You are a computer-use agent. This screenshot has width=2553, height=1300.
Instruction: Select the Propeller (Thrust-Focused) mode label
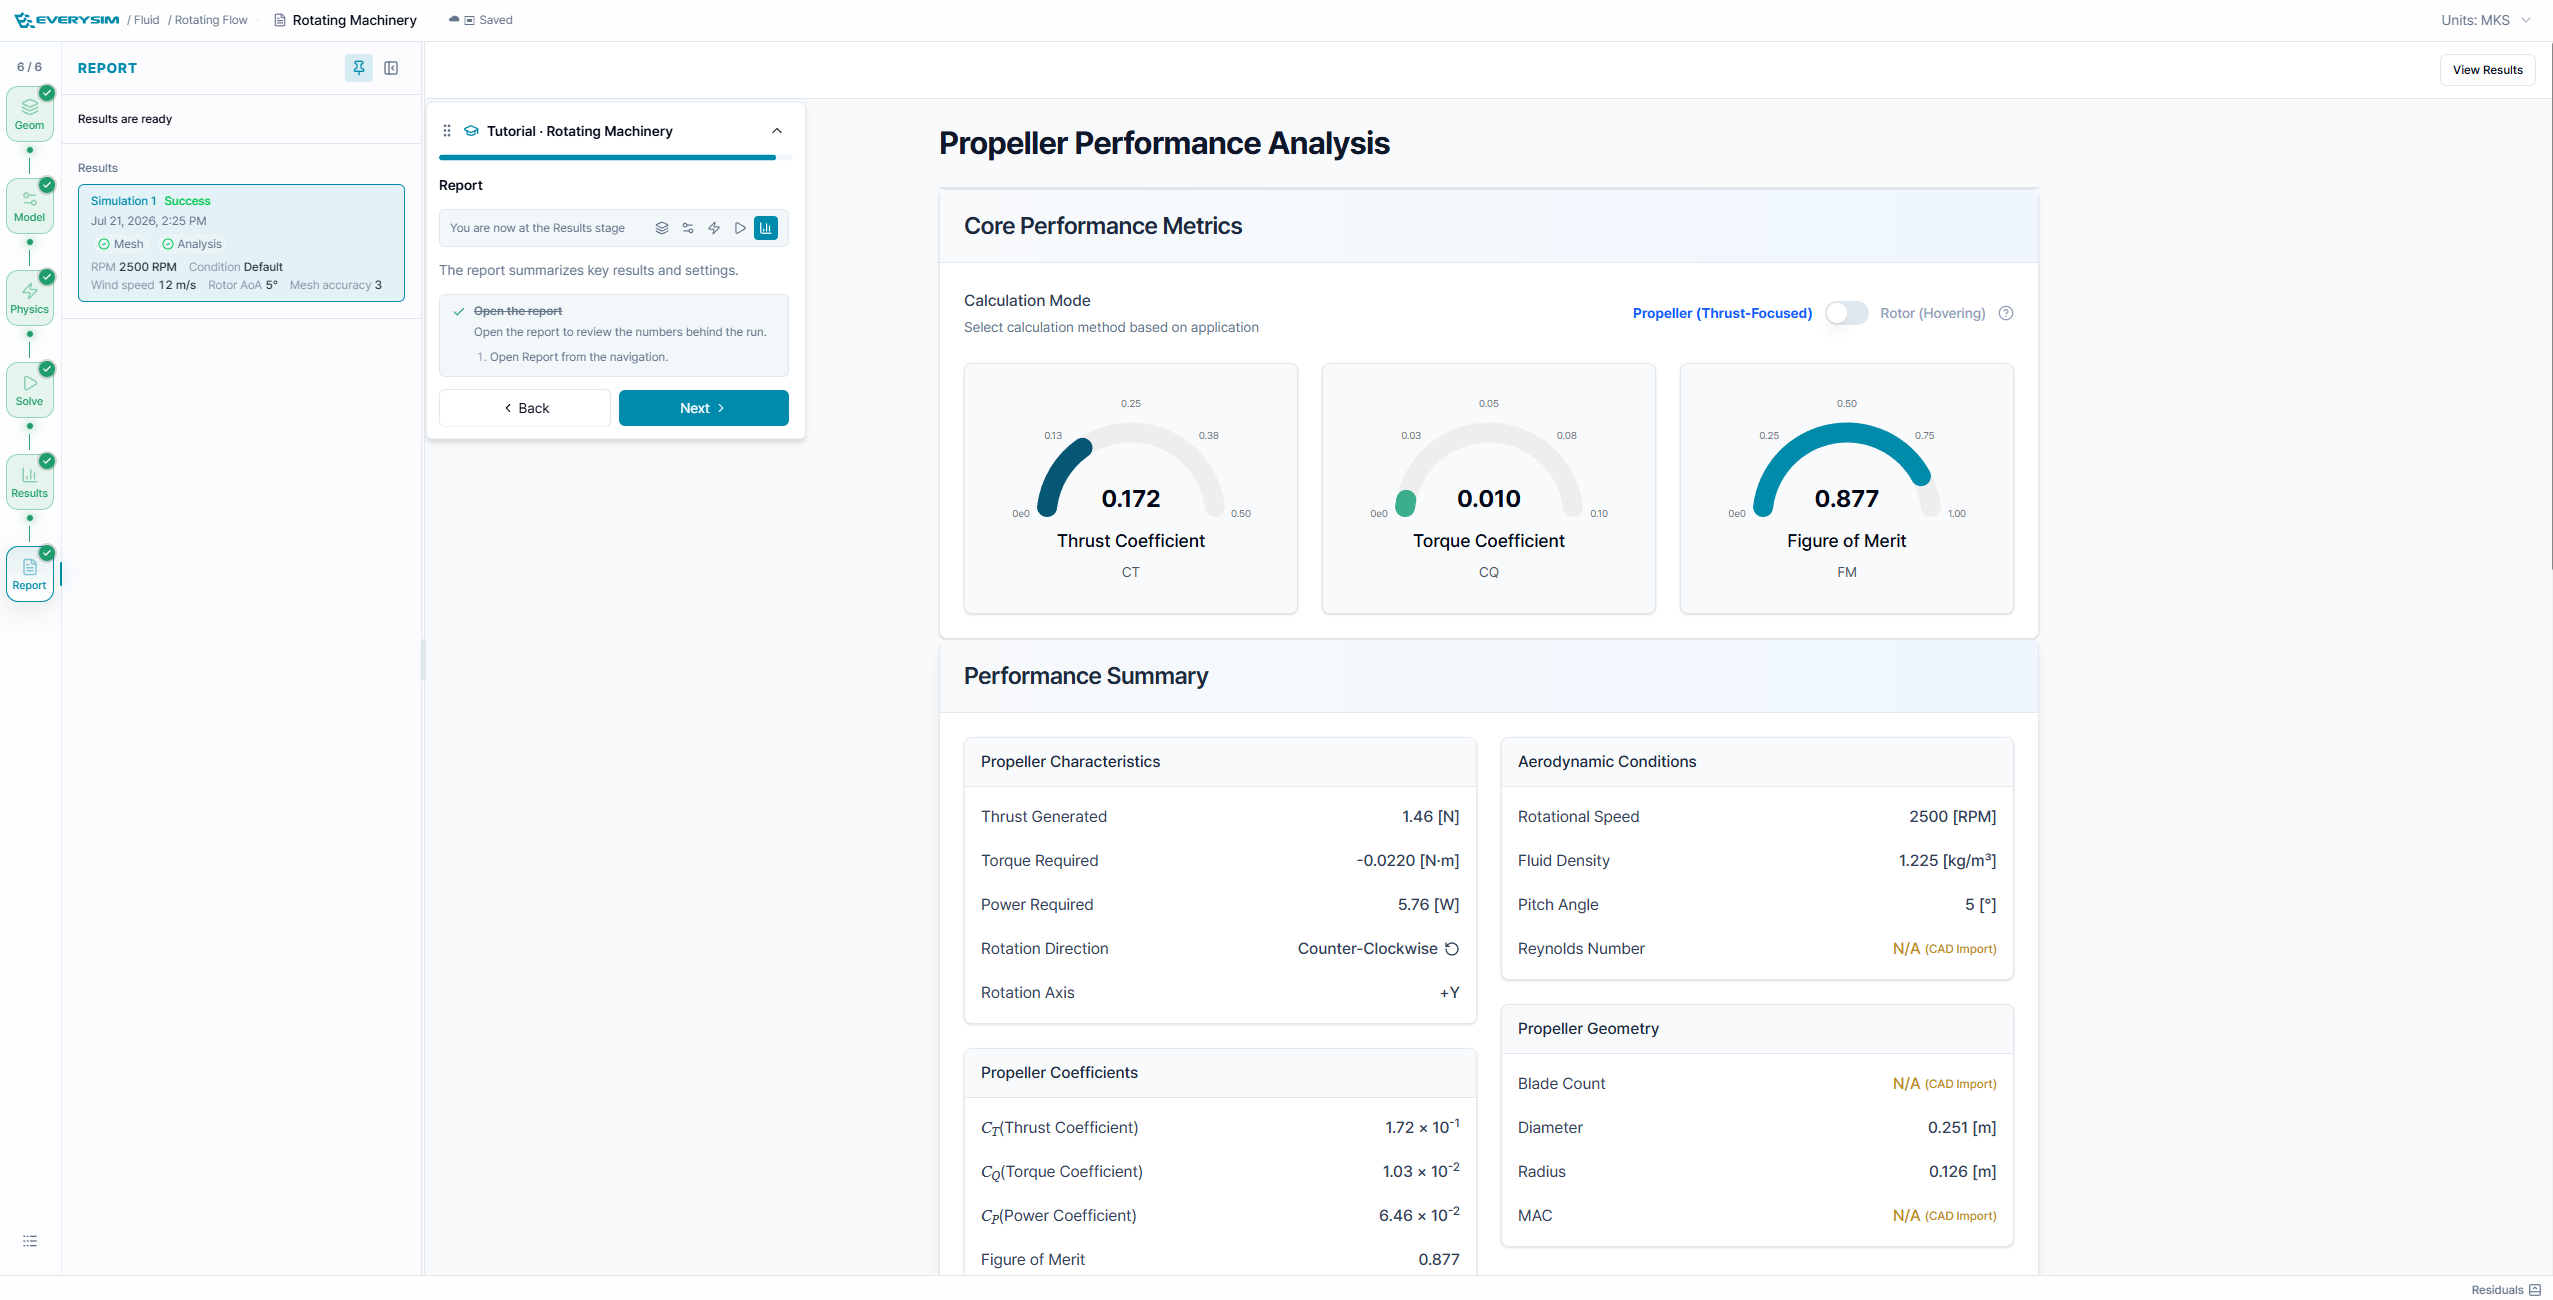pyautogui.click(x=1722, y=313)
